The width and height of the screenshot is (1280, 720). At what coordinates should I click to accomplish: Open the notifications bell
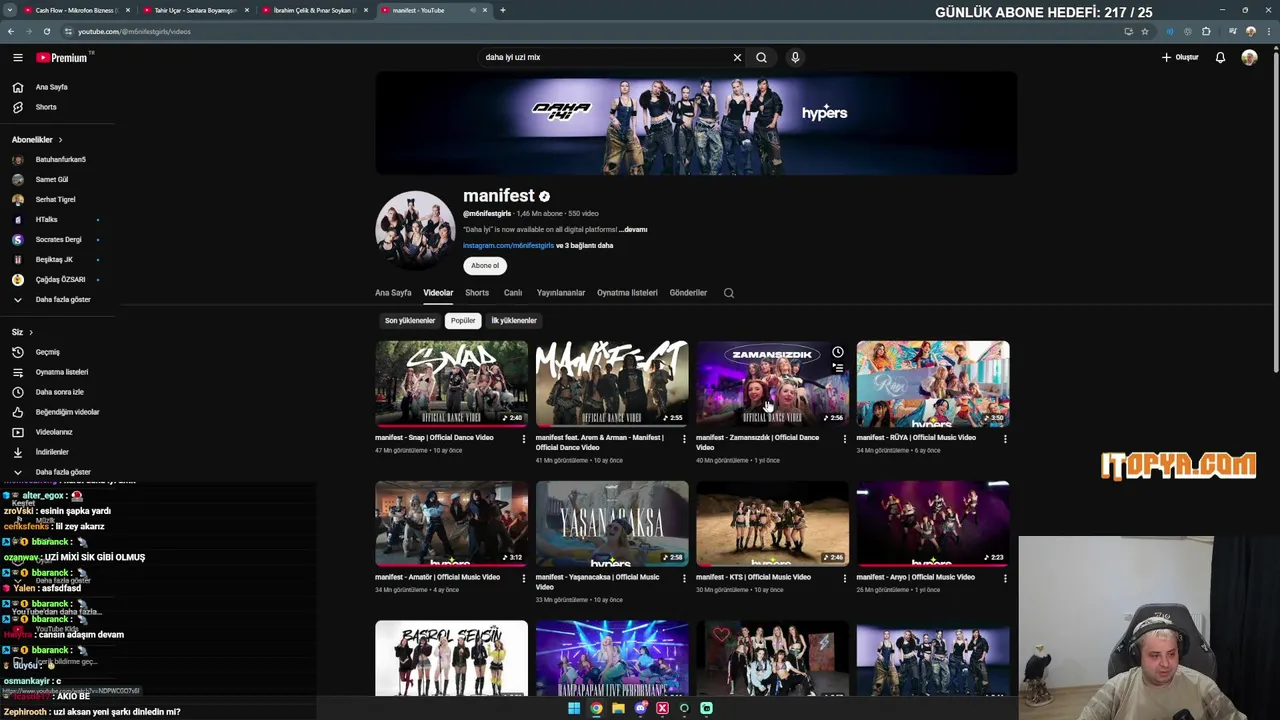click(1220, 57)
